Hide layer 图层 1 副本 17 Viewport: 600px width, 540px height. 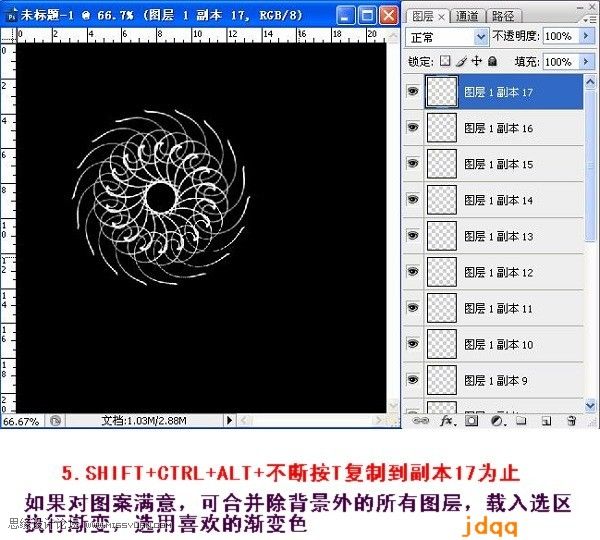tap(412, 91)
